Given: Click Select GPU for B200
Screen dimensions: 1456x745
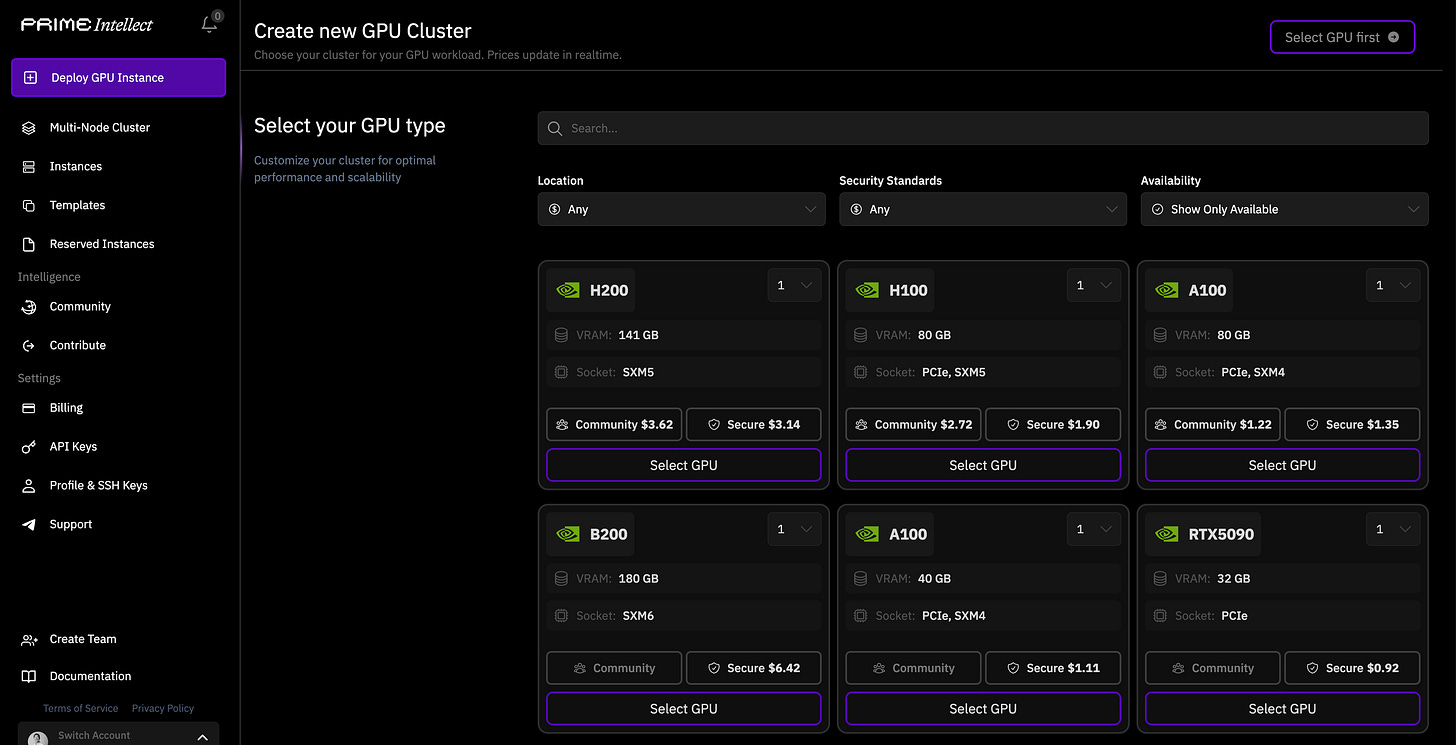Looking at the screenshot, I should click(684, 709).
